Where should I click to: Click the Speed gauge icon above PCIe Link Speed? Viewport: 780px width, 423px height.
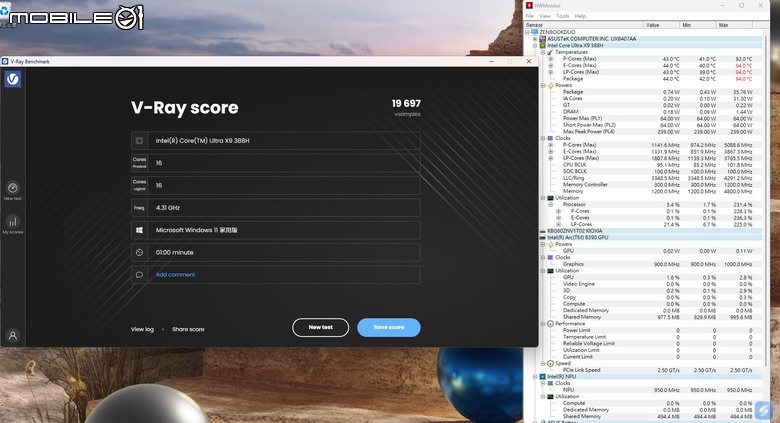[550, 363]
